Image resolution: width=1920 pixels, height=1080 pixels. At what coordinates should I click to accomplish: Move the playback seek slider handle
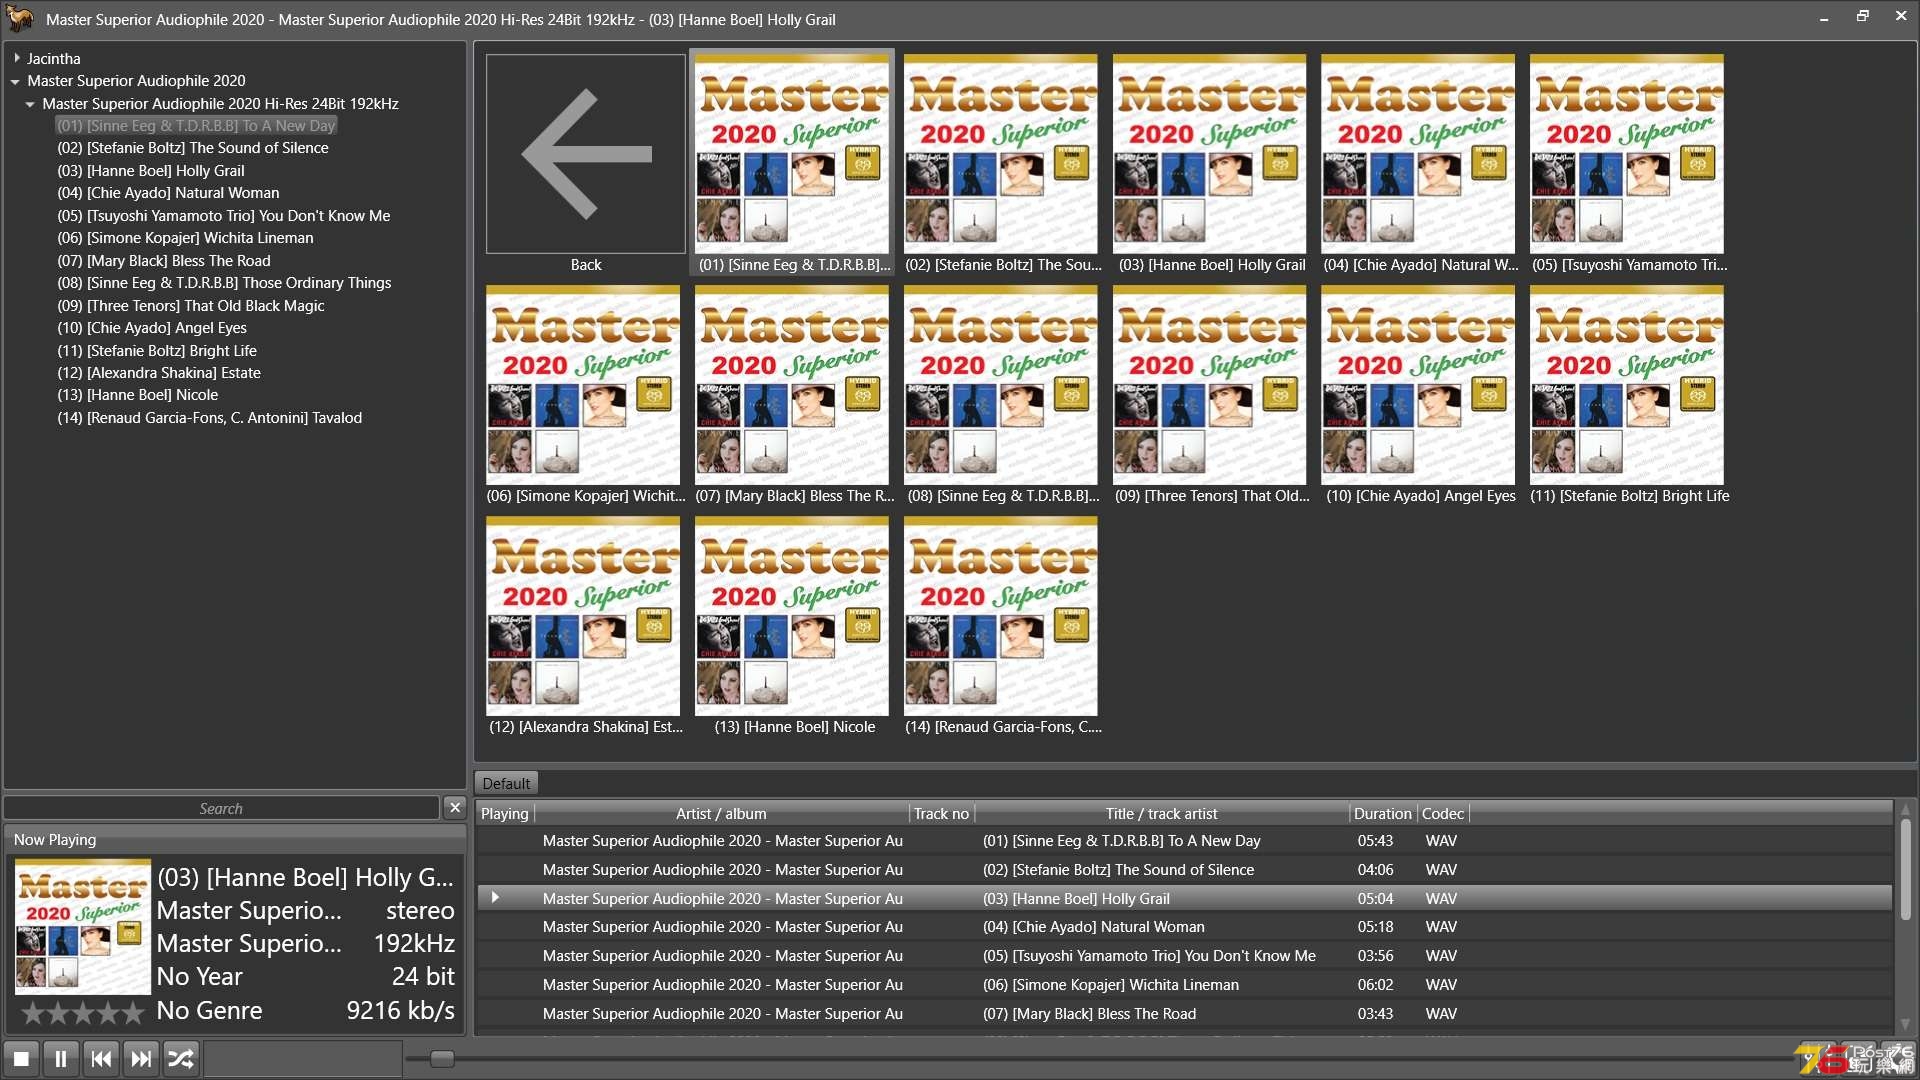[441, 1058]
